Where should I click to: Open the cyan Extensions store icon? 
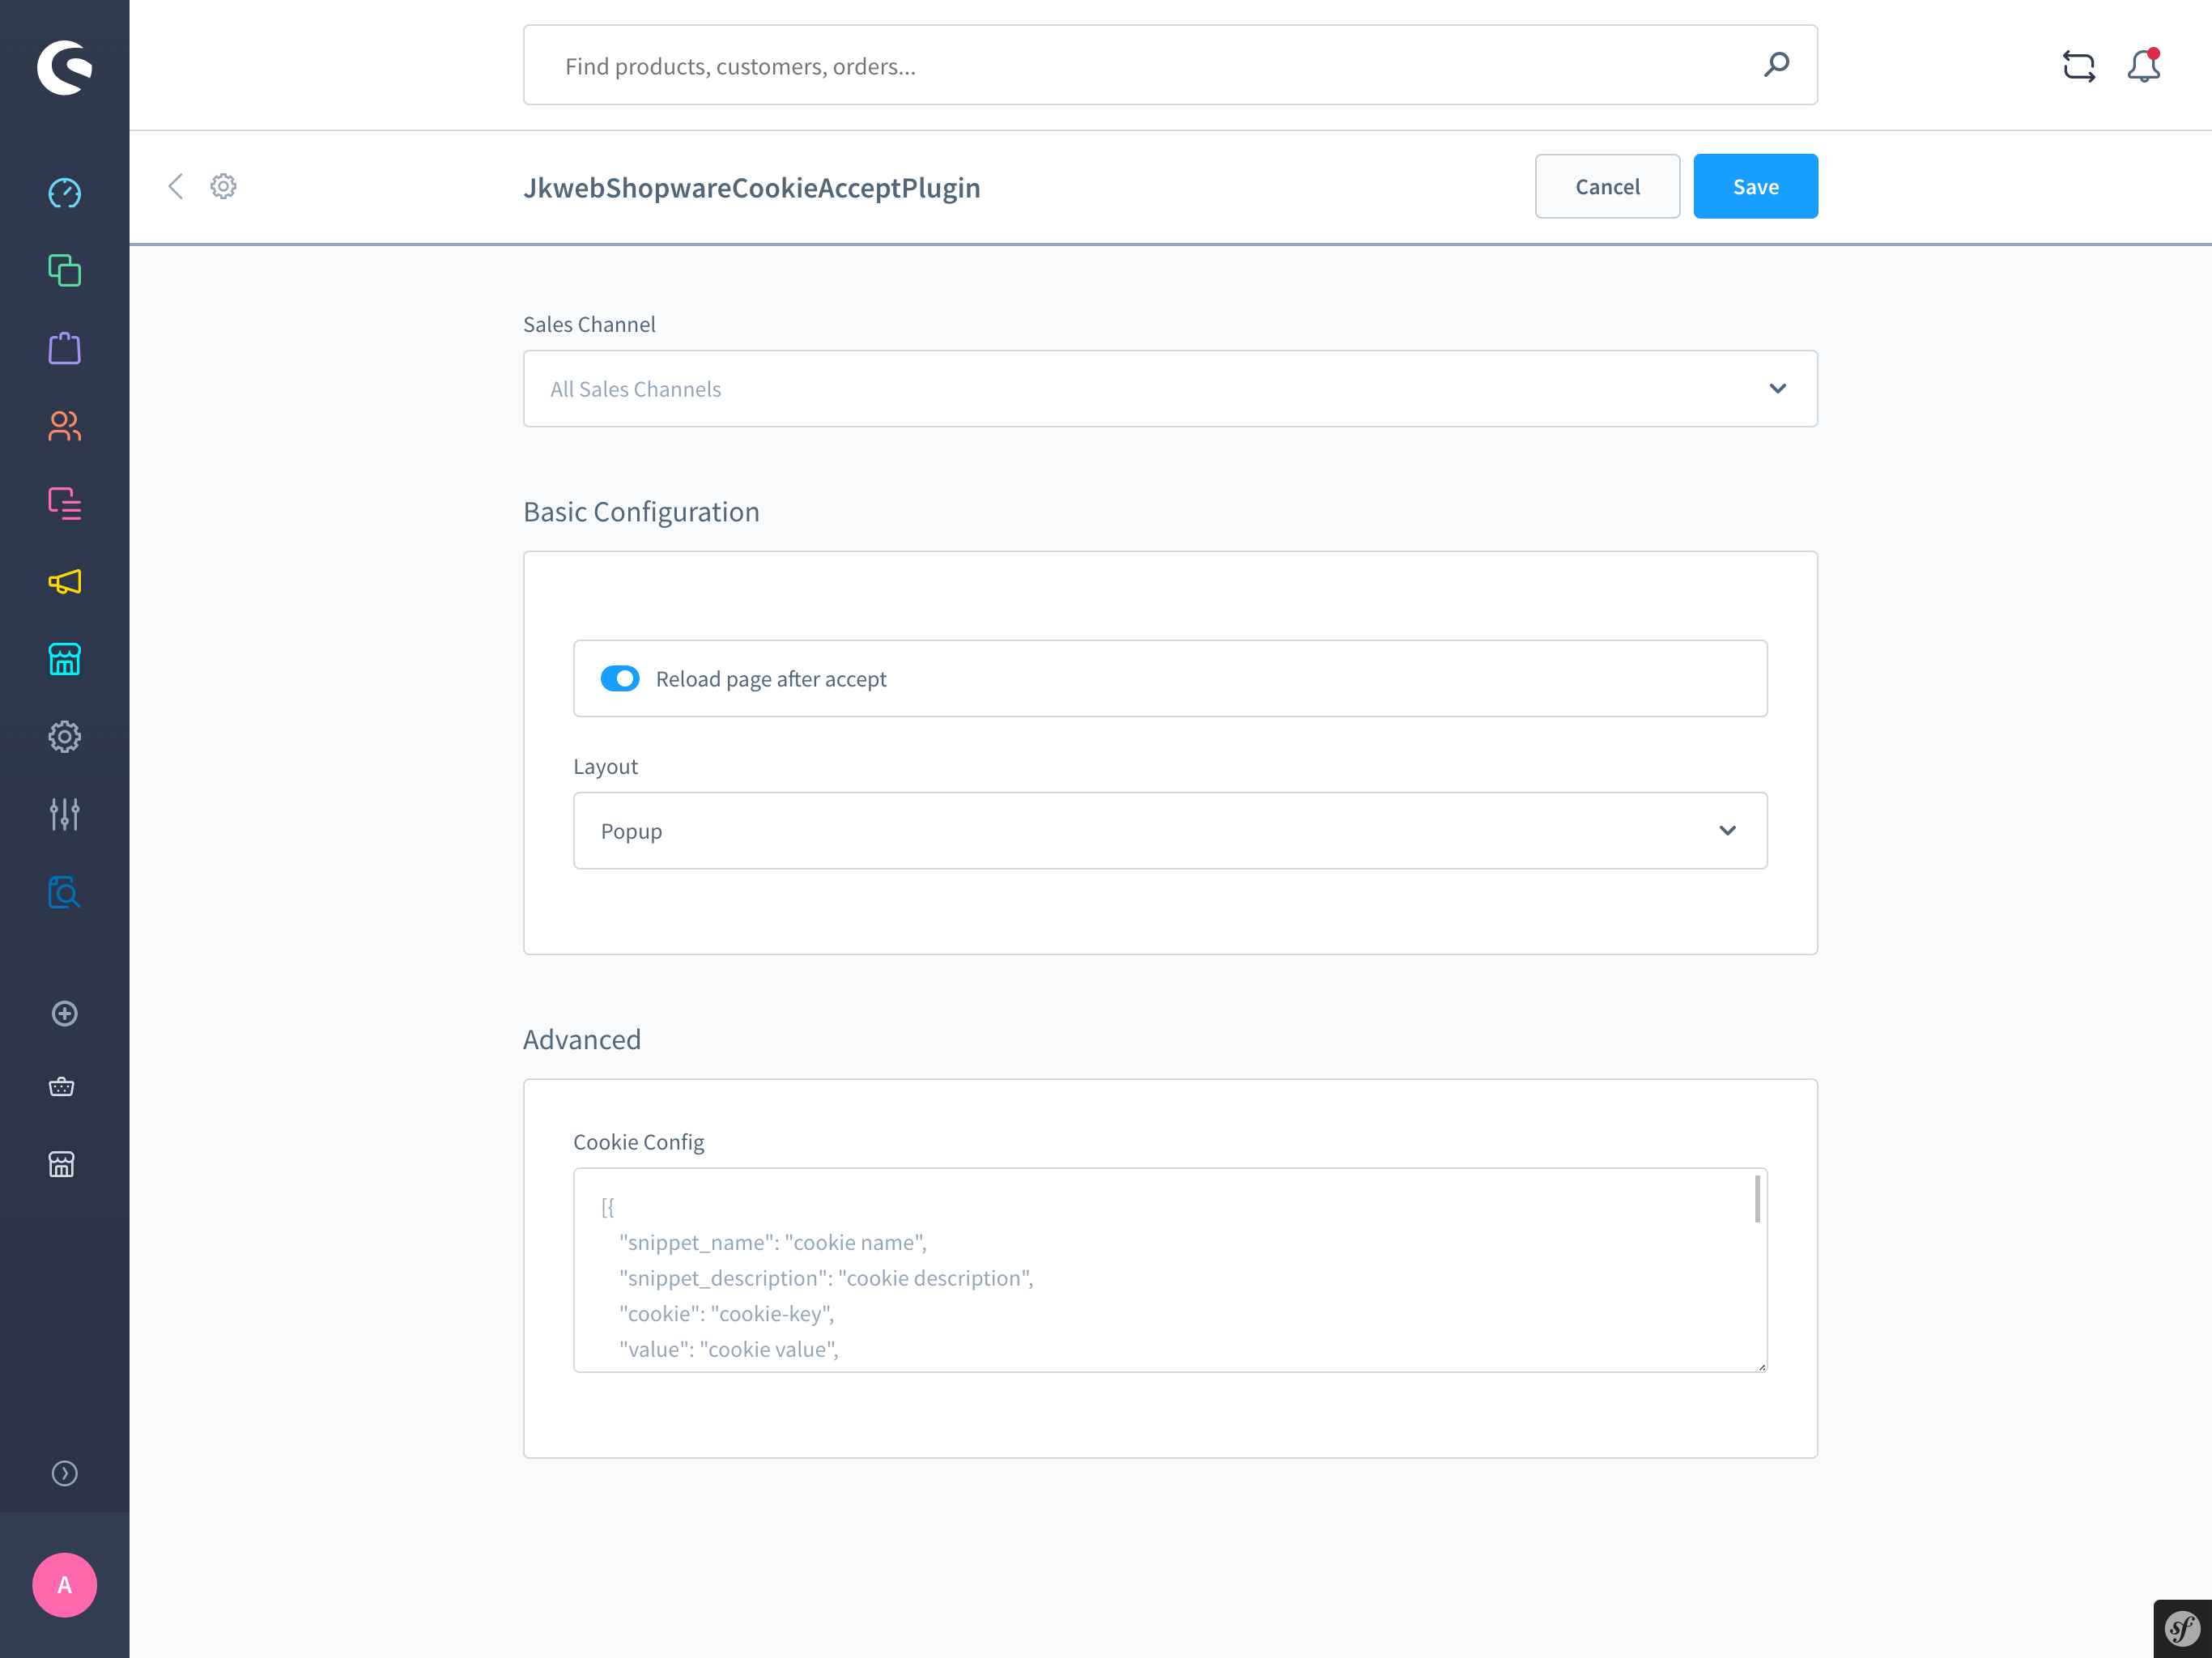point(64,659)
